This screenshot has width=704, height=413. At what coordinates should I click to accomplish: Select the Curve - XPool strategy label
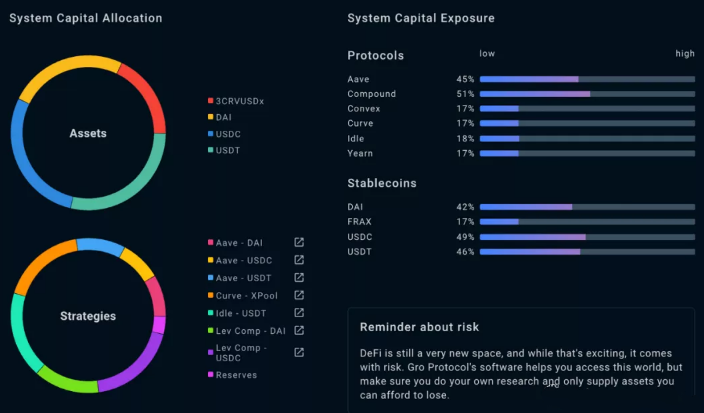(246, 296)
